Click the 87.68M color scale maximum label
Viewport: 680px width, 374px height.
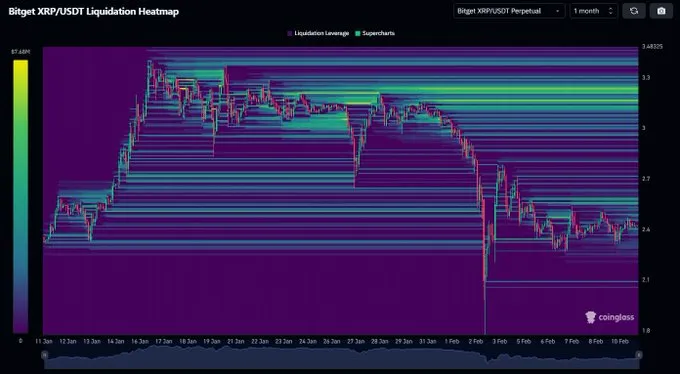[x=20, y=52]
